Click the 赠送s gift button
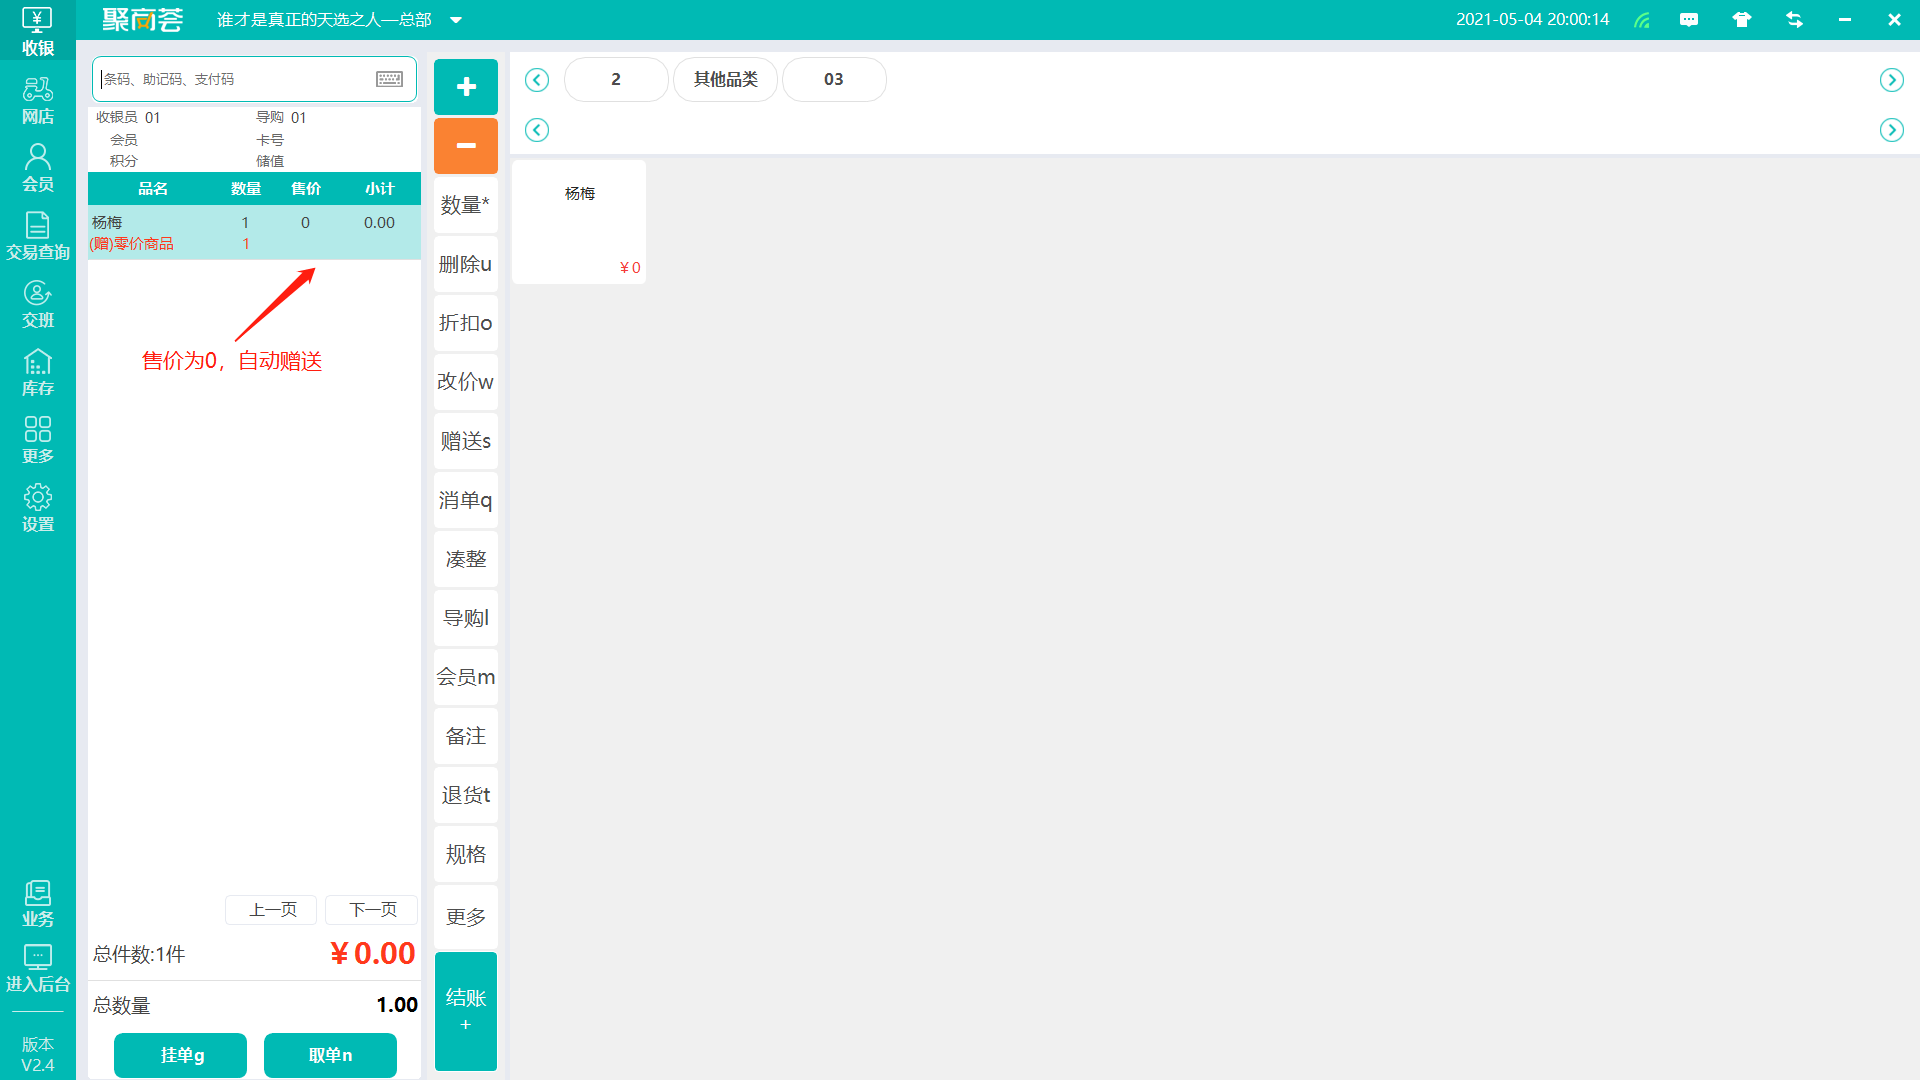This screenshot has width=1920, height=1080. coord(466,441)
